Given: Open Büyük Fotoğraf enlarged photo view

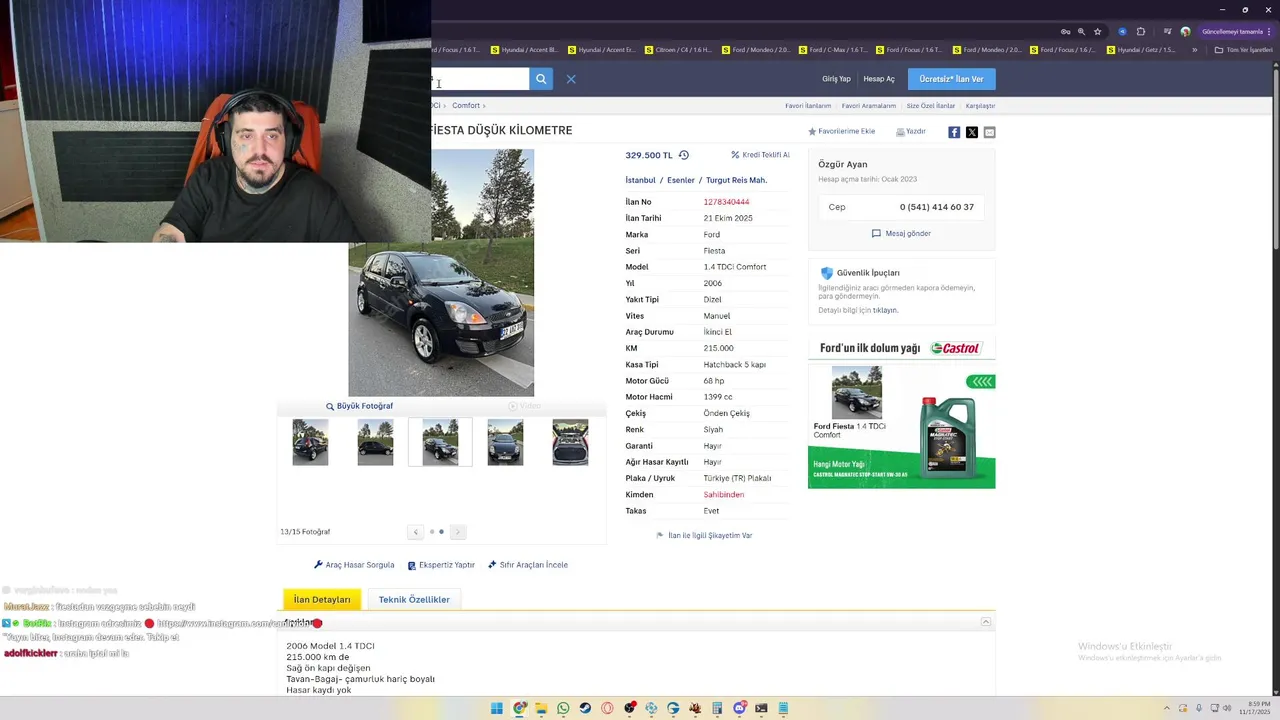Looking at the screenshot, I should [359, 406].
